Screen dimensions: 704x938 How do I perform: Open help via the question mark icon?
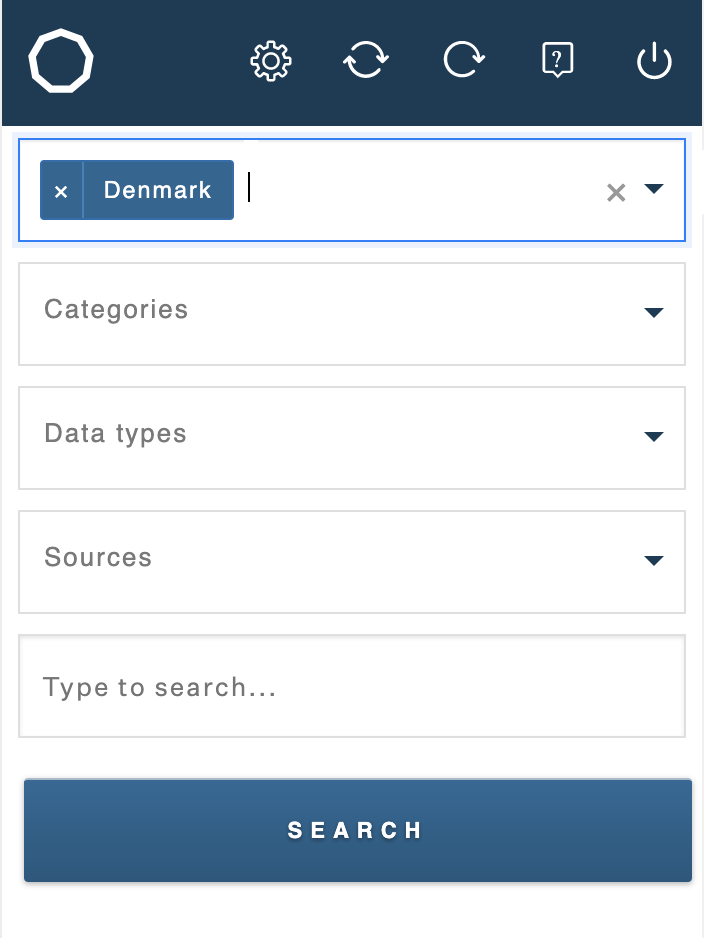click(557, 60)
